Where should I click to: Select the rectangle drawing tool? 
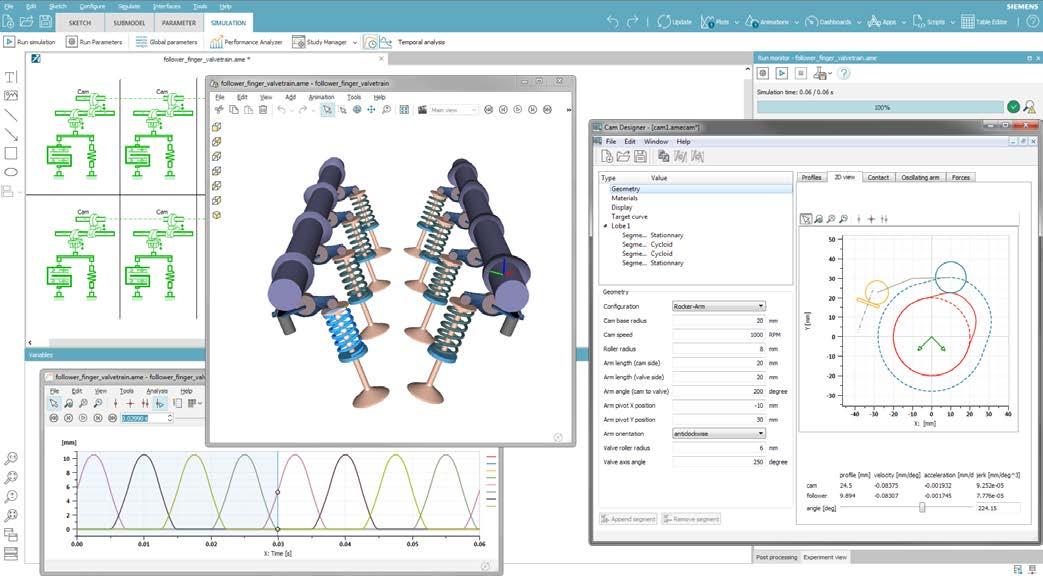[11, 153]
